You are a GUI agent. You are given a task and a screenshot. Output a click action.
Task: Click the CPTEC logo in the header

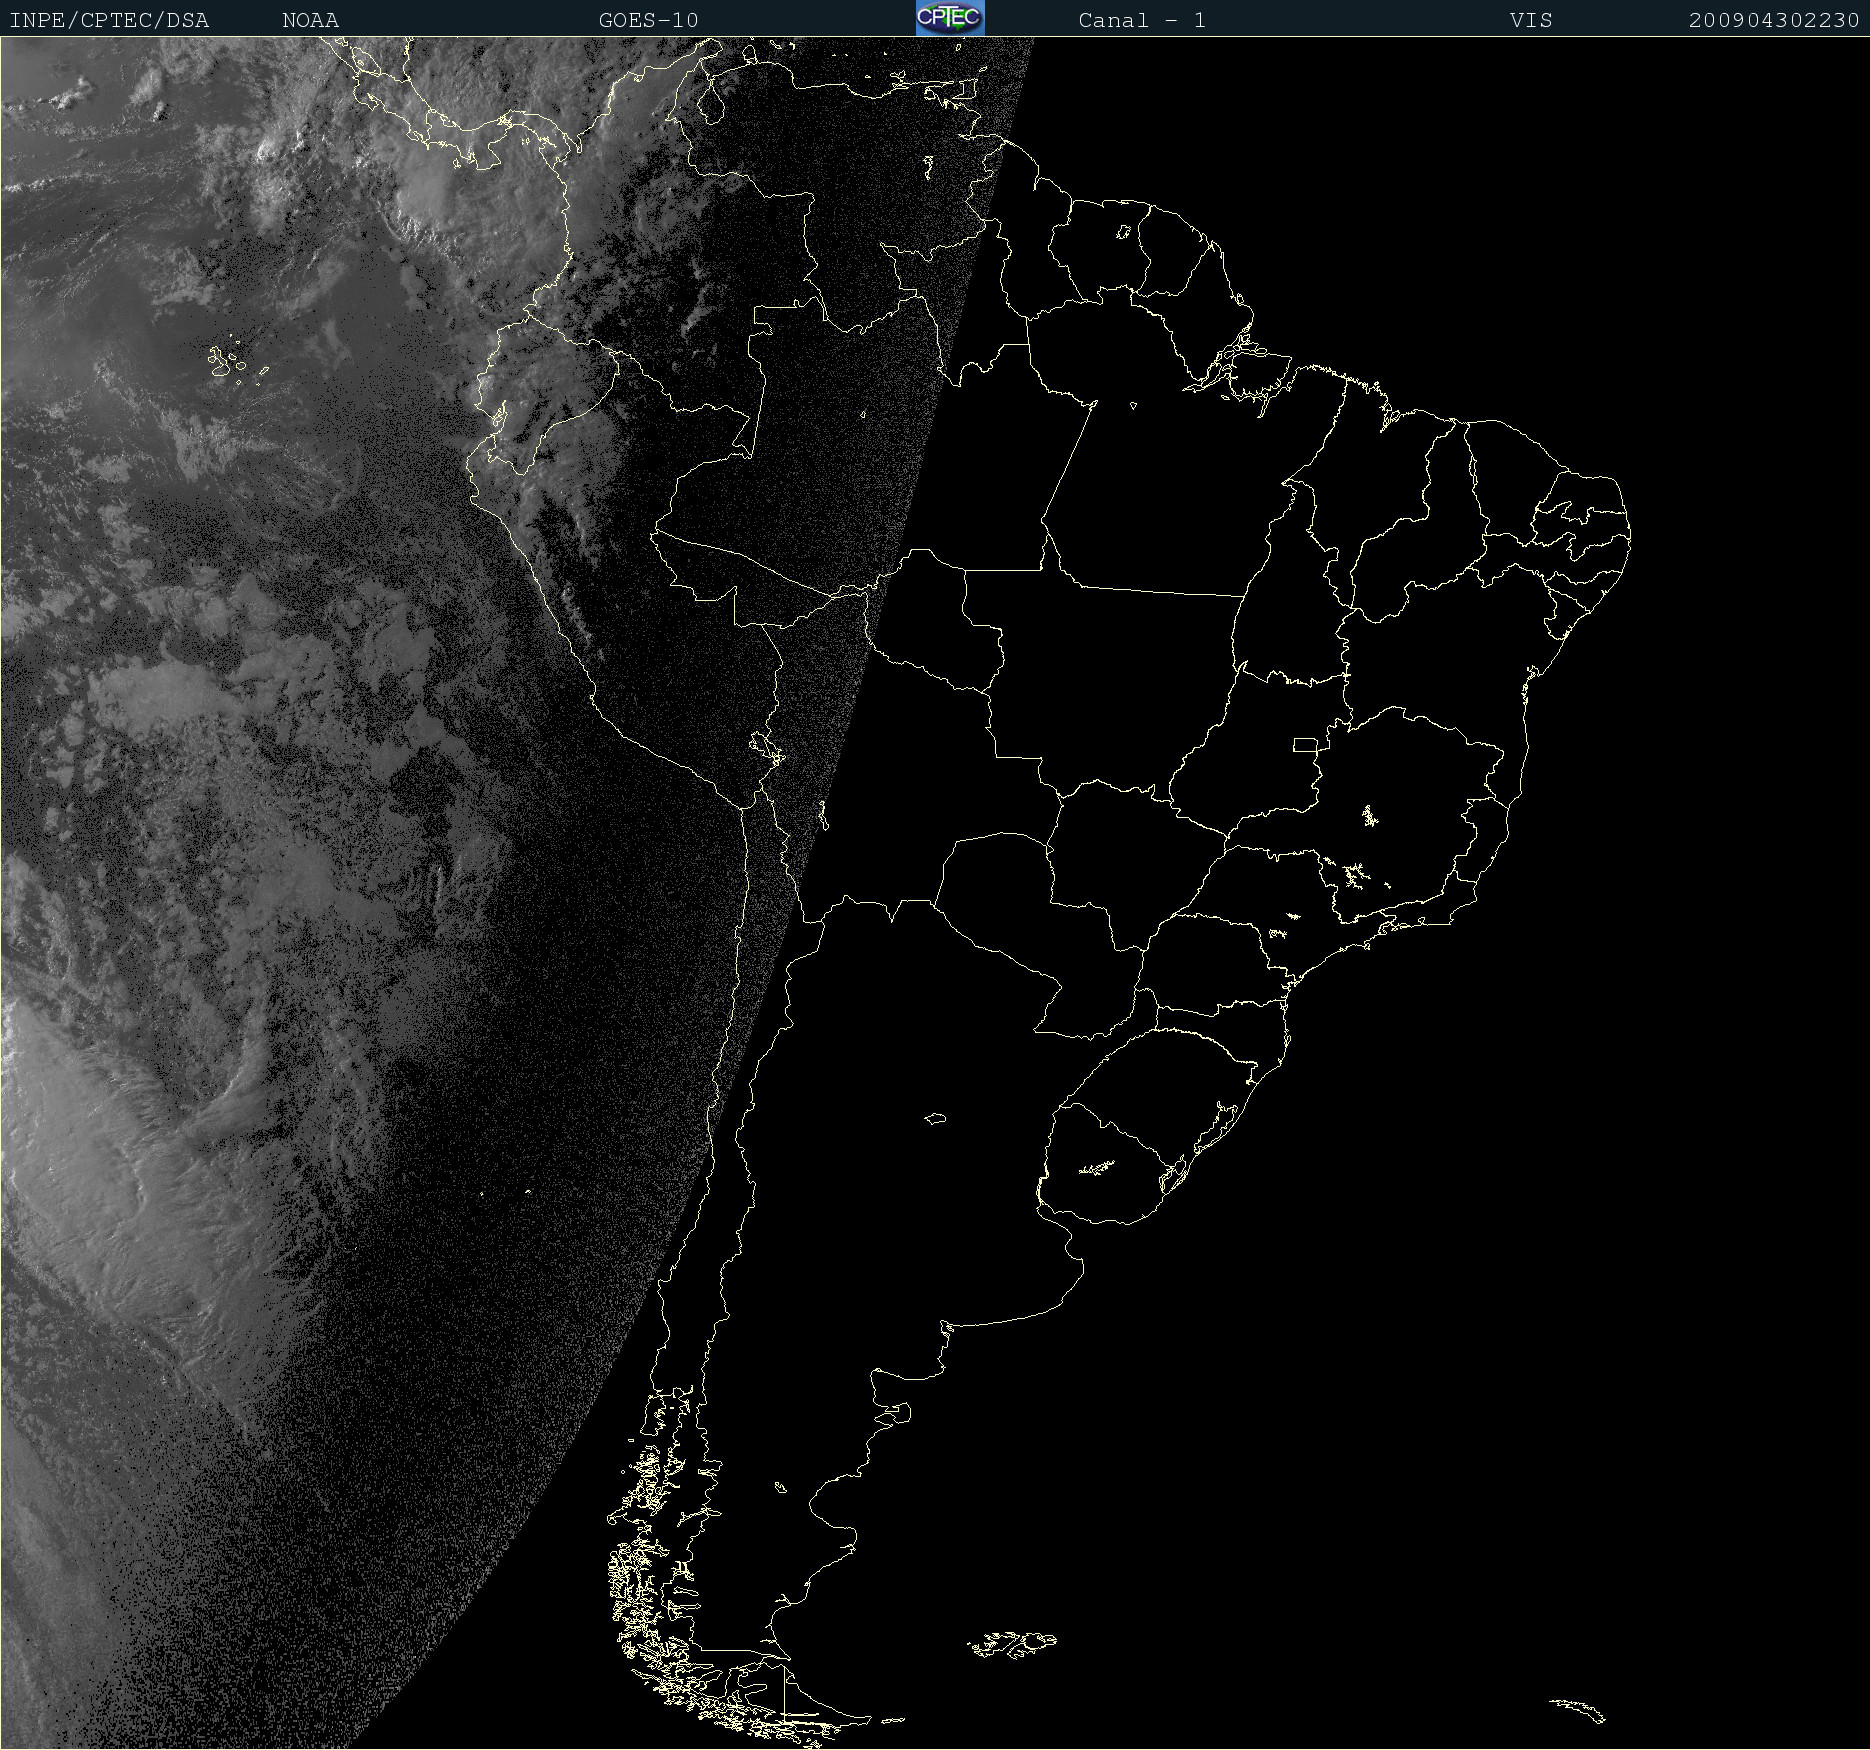(950, 18)
